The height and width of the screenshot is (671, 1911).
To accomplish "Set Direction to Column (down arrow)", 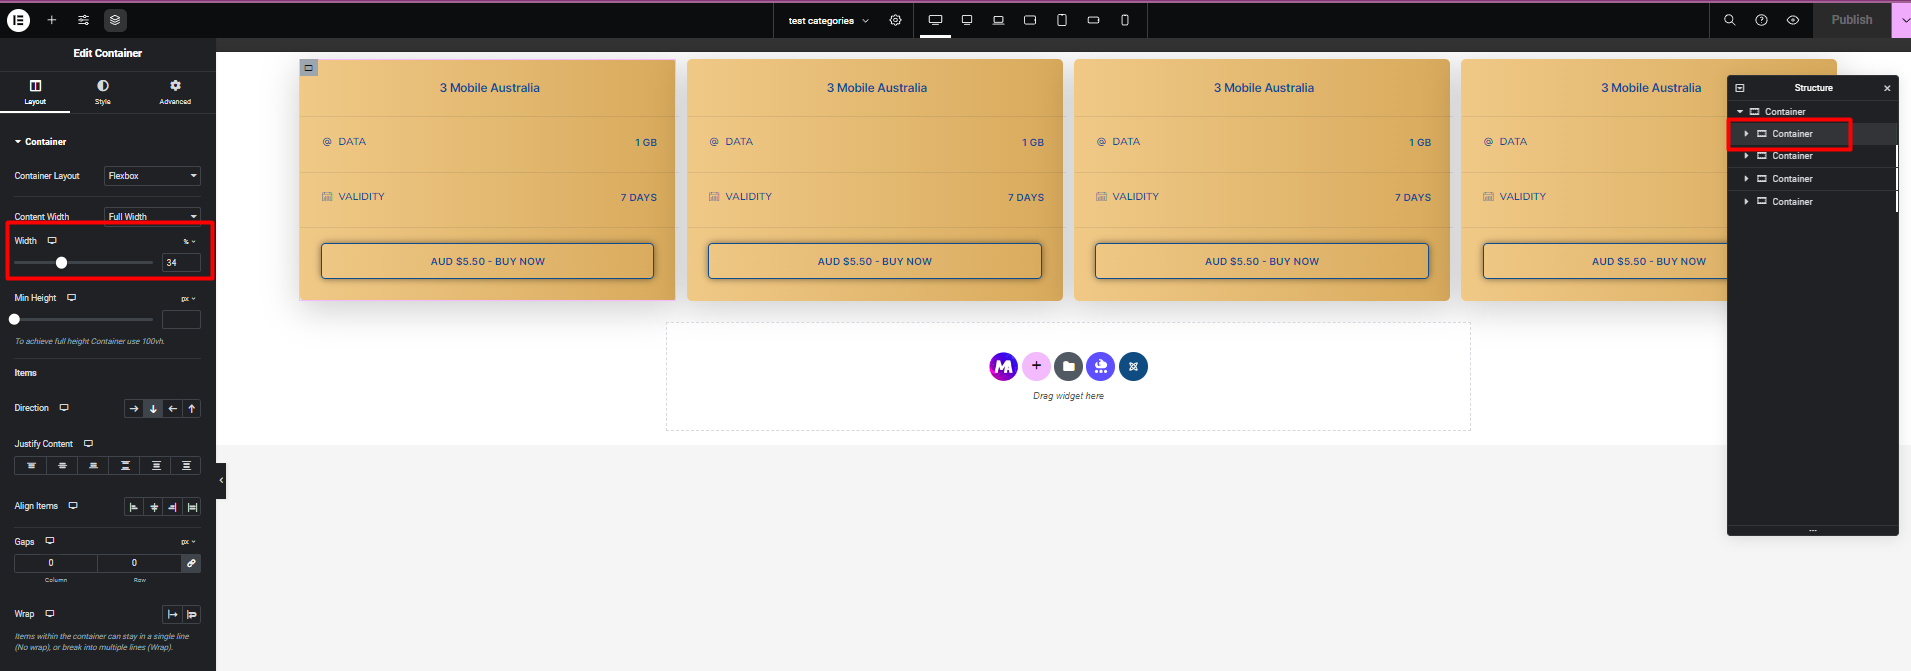I will [153, 408].
